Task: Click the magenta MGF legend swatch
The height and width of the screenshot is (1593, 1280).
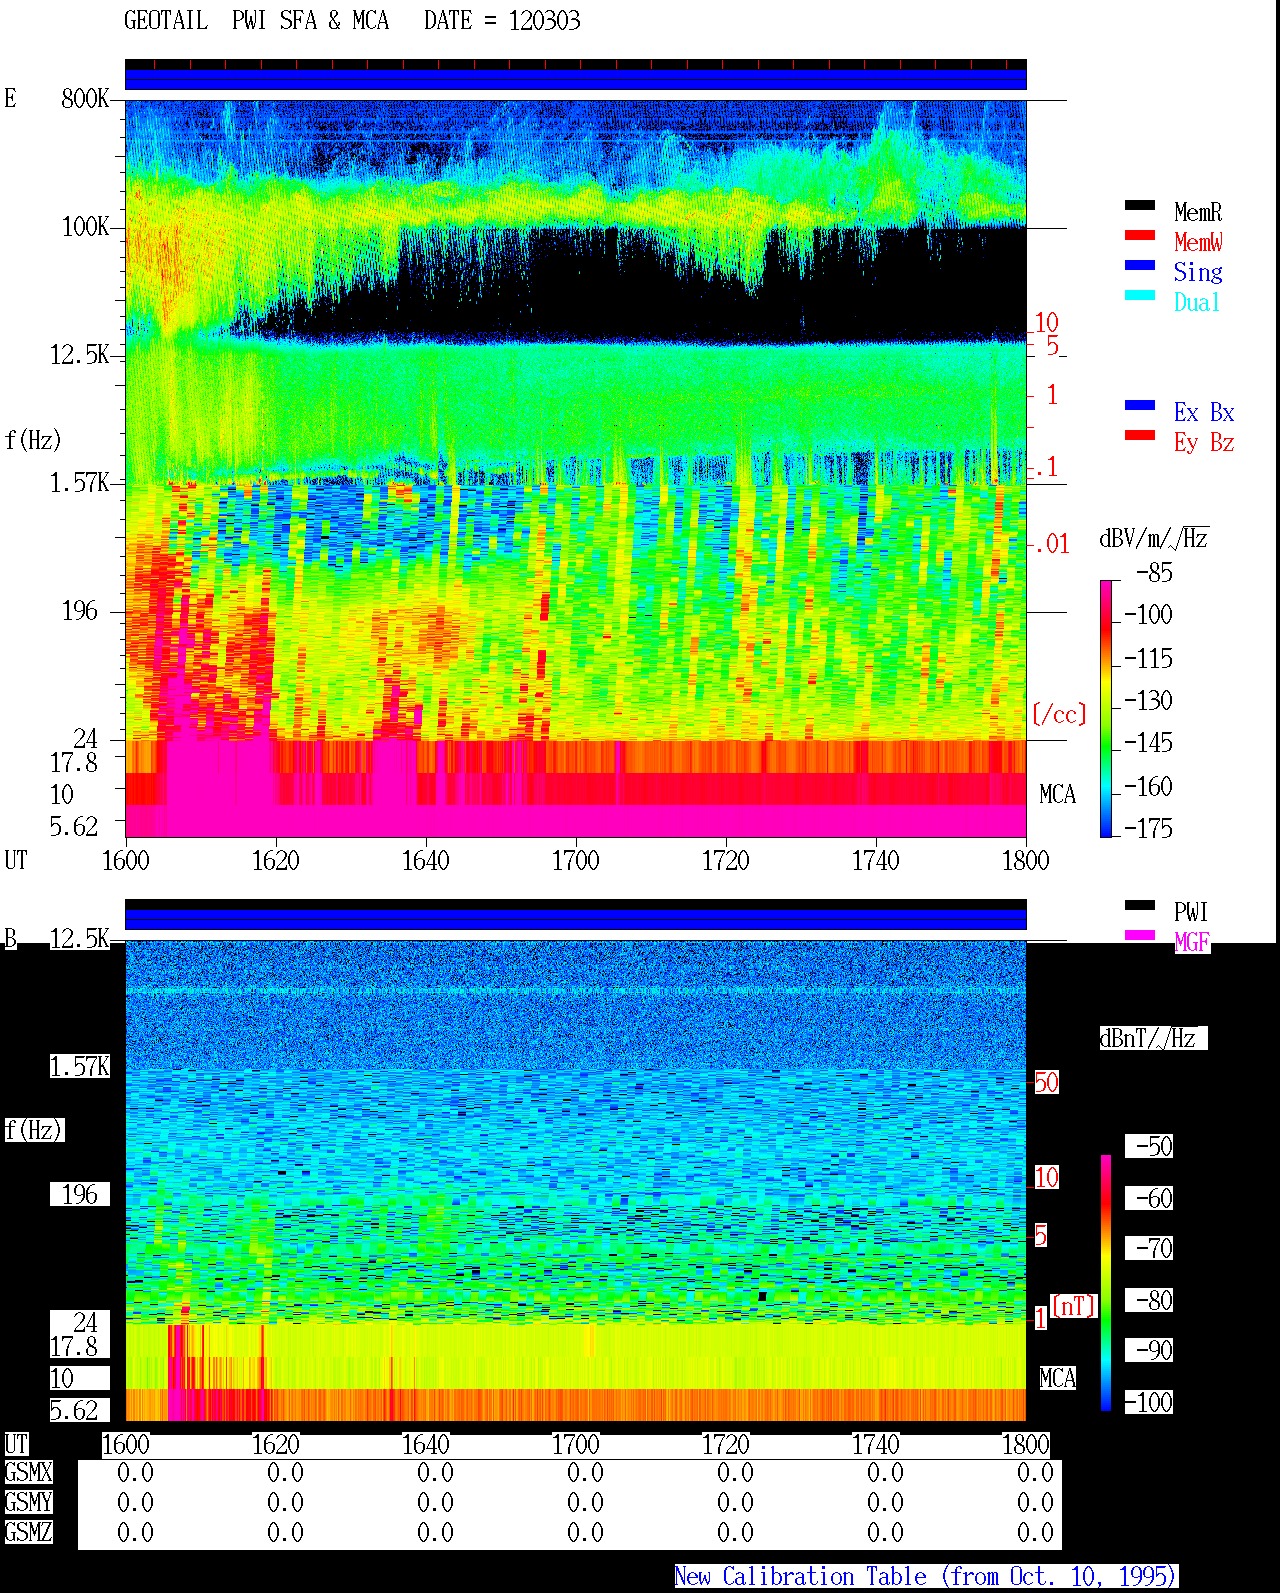Action: pos(1140,935)
